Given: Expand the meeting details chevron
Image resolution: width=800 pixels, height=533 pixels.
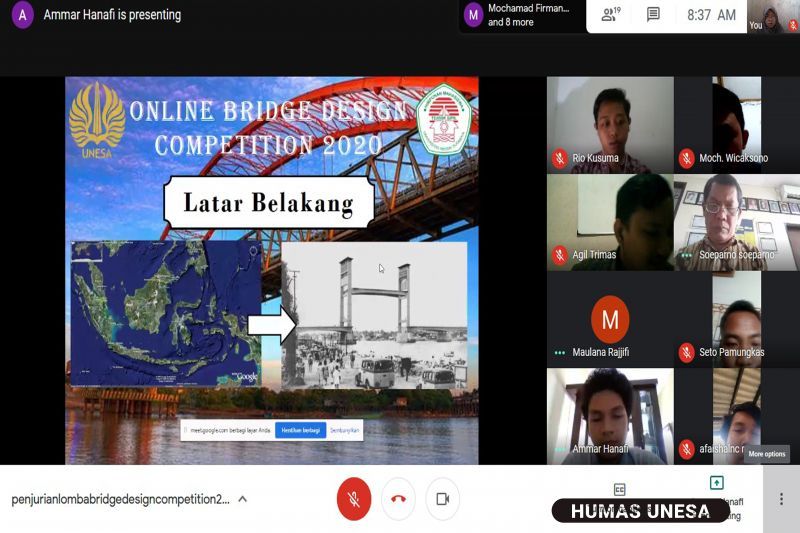Looking at the screenshot, I should [x=243, y=499].
